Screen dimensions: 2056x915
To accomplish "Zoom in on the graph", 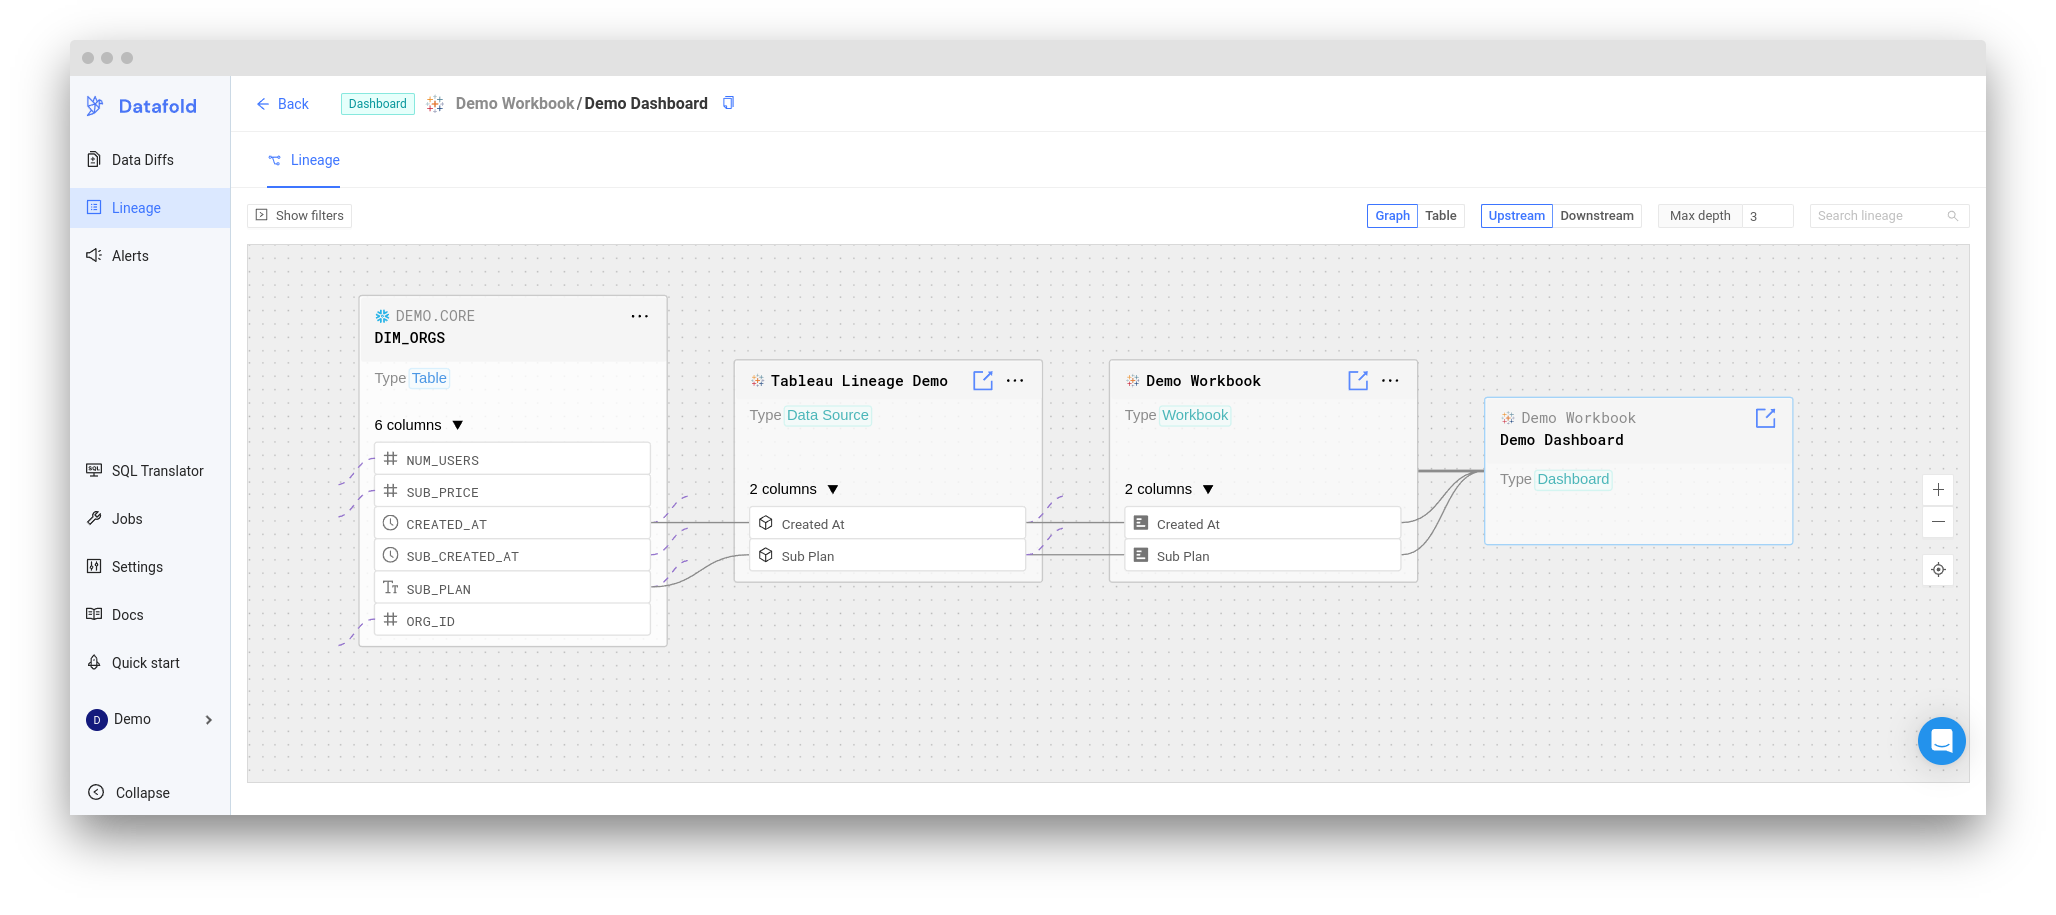I will [1938, 490].
